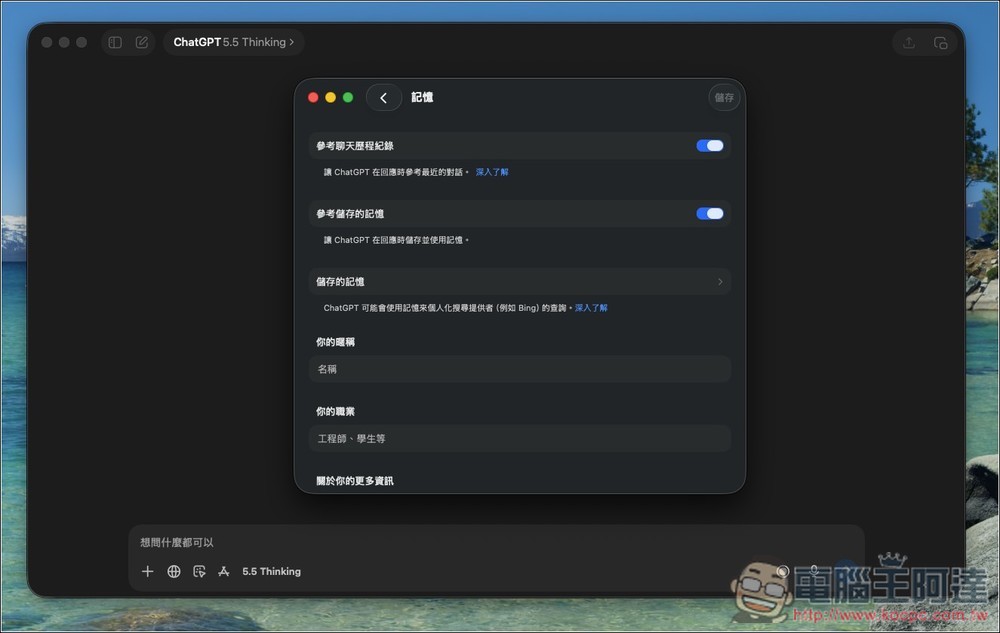Click 關於你的更多資訊 heading
This screenshot has width=1000, height=633.
[355, 481]
